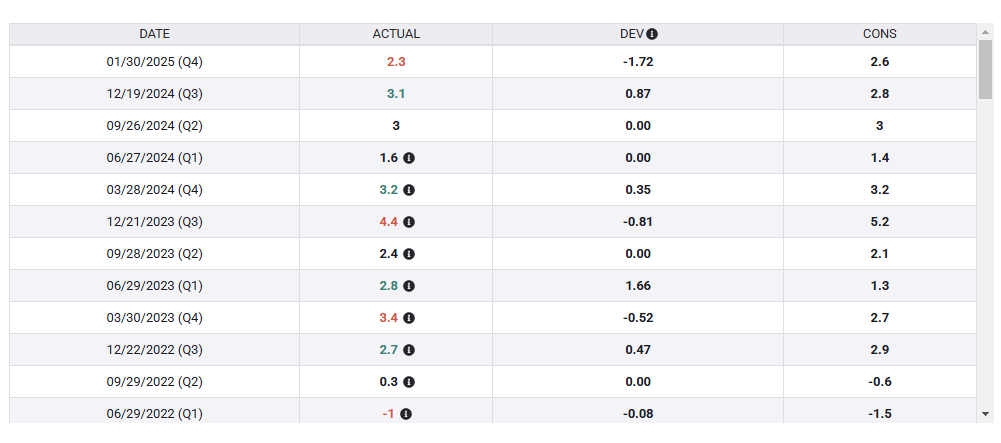Viewport: 1001px width, 443px height.
Task: Click info icon beside 2.8 actual value
Action: click(409, 286)
